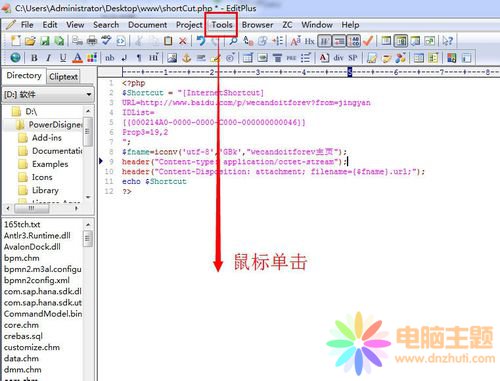Click the Open file folder icon
The width and height of the screenshot is (500, 381).
[30, 41]
